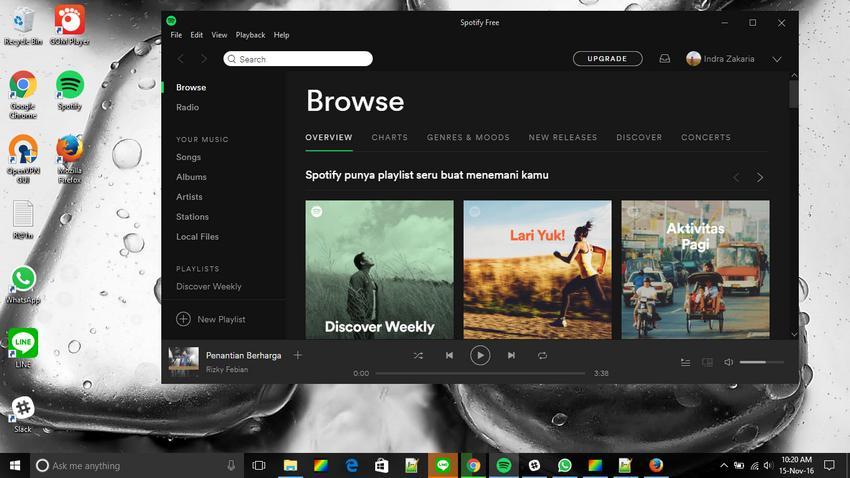
Task: Click the song progress bar
Action: click(480, 373)
